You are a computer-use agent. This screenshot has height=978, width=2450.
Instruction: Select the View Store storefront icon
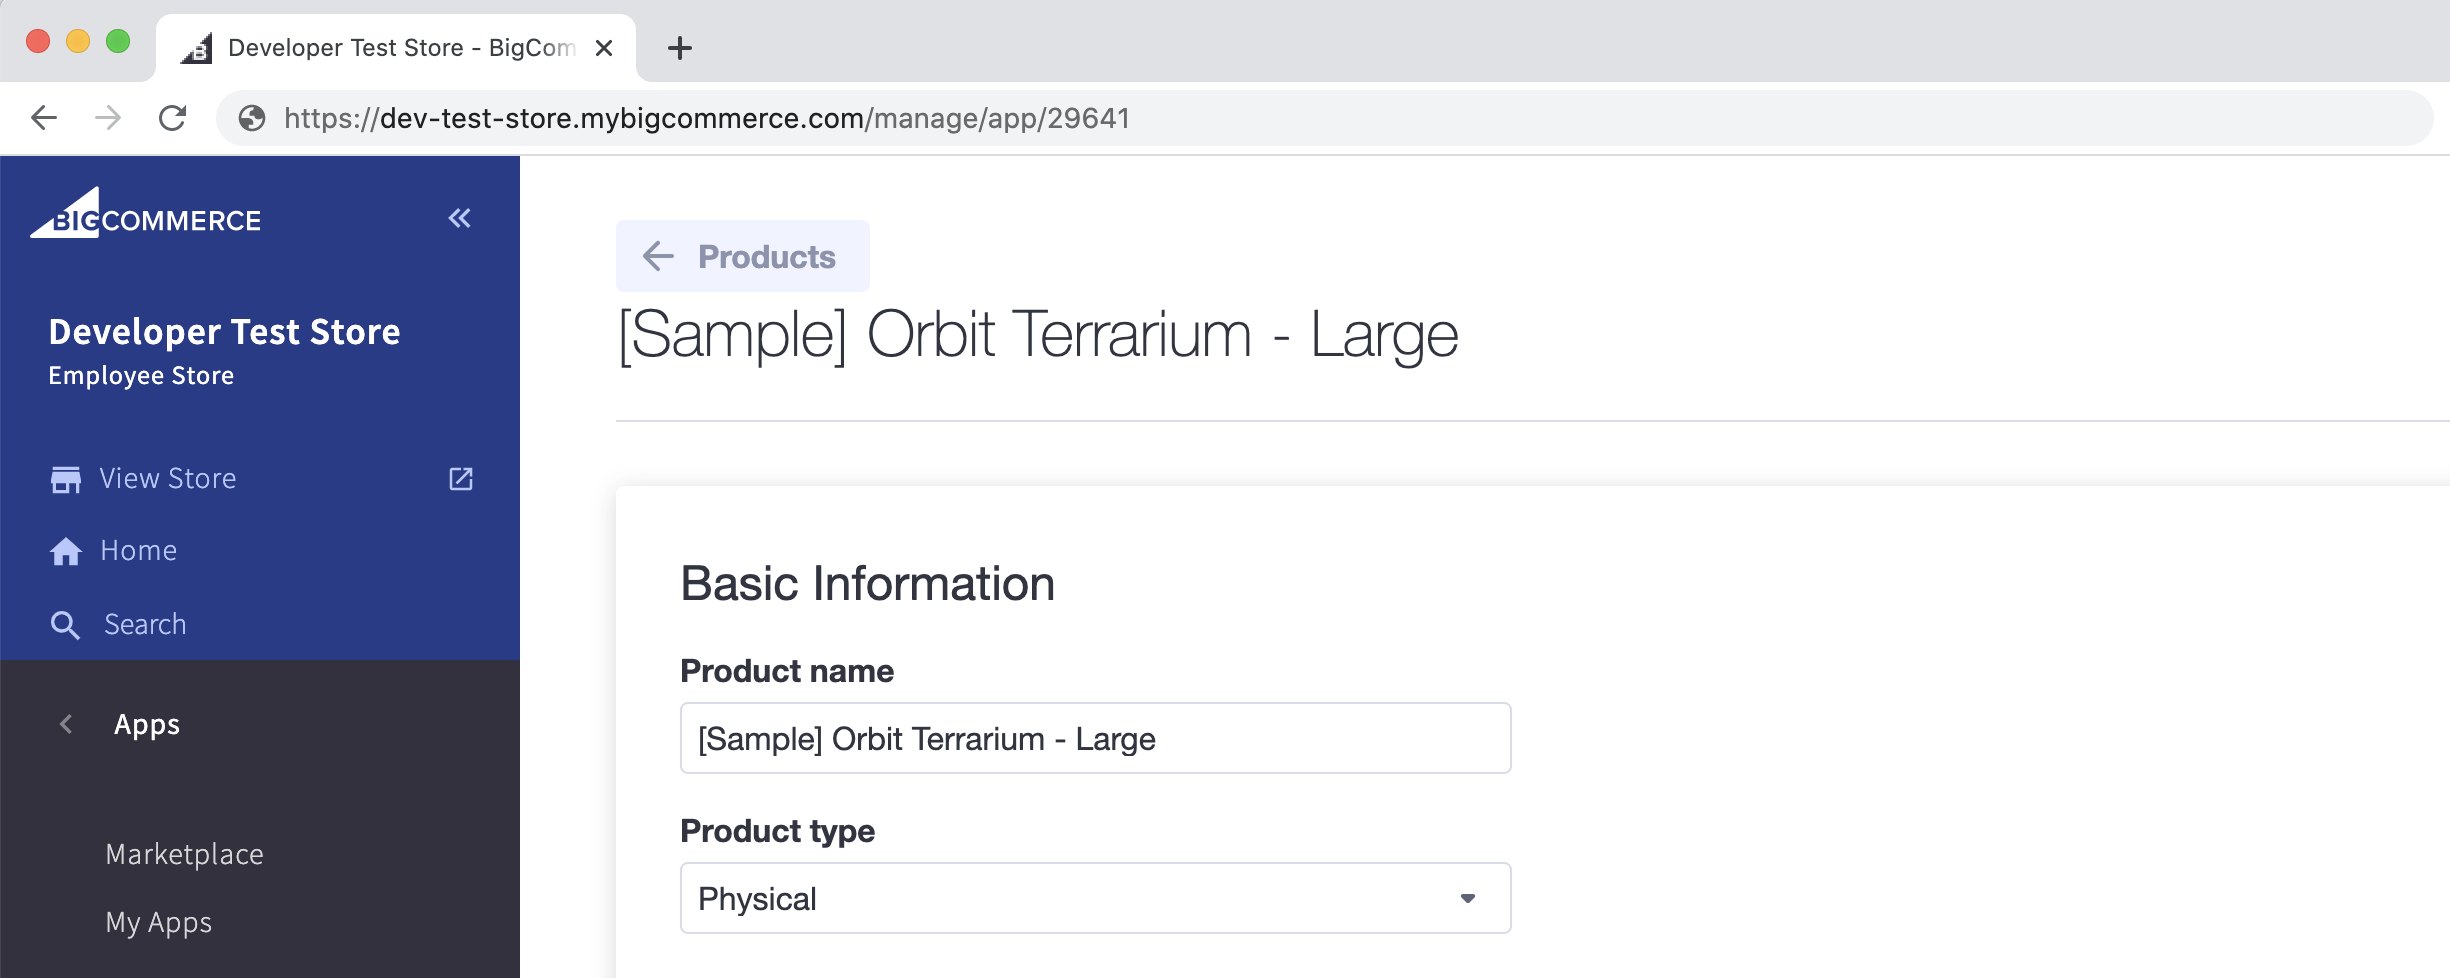(66, 478)
